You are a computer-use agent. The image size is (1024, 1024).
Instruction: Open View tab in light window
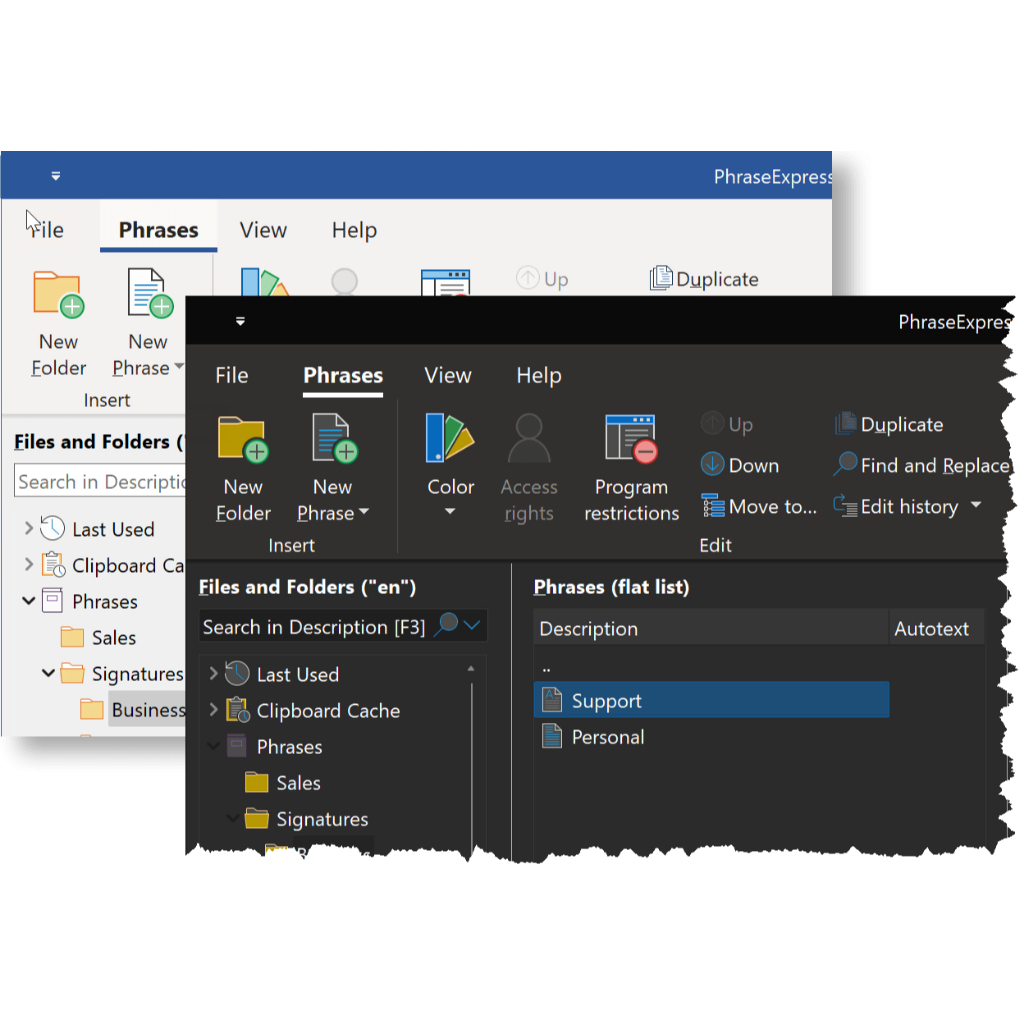263,230
